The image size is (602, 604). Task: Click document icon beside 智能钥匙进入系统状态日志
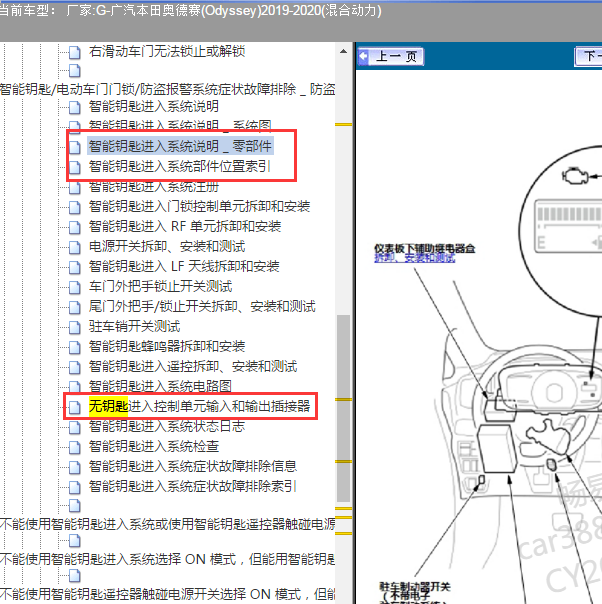pos(75,427)
